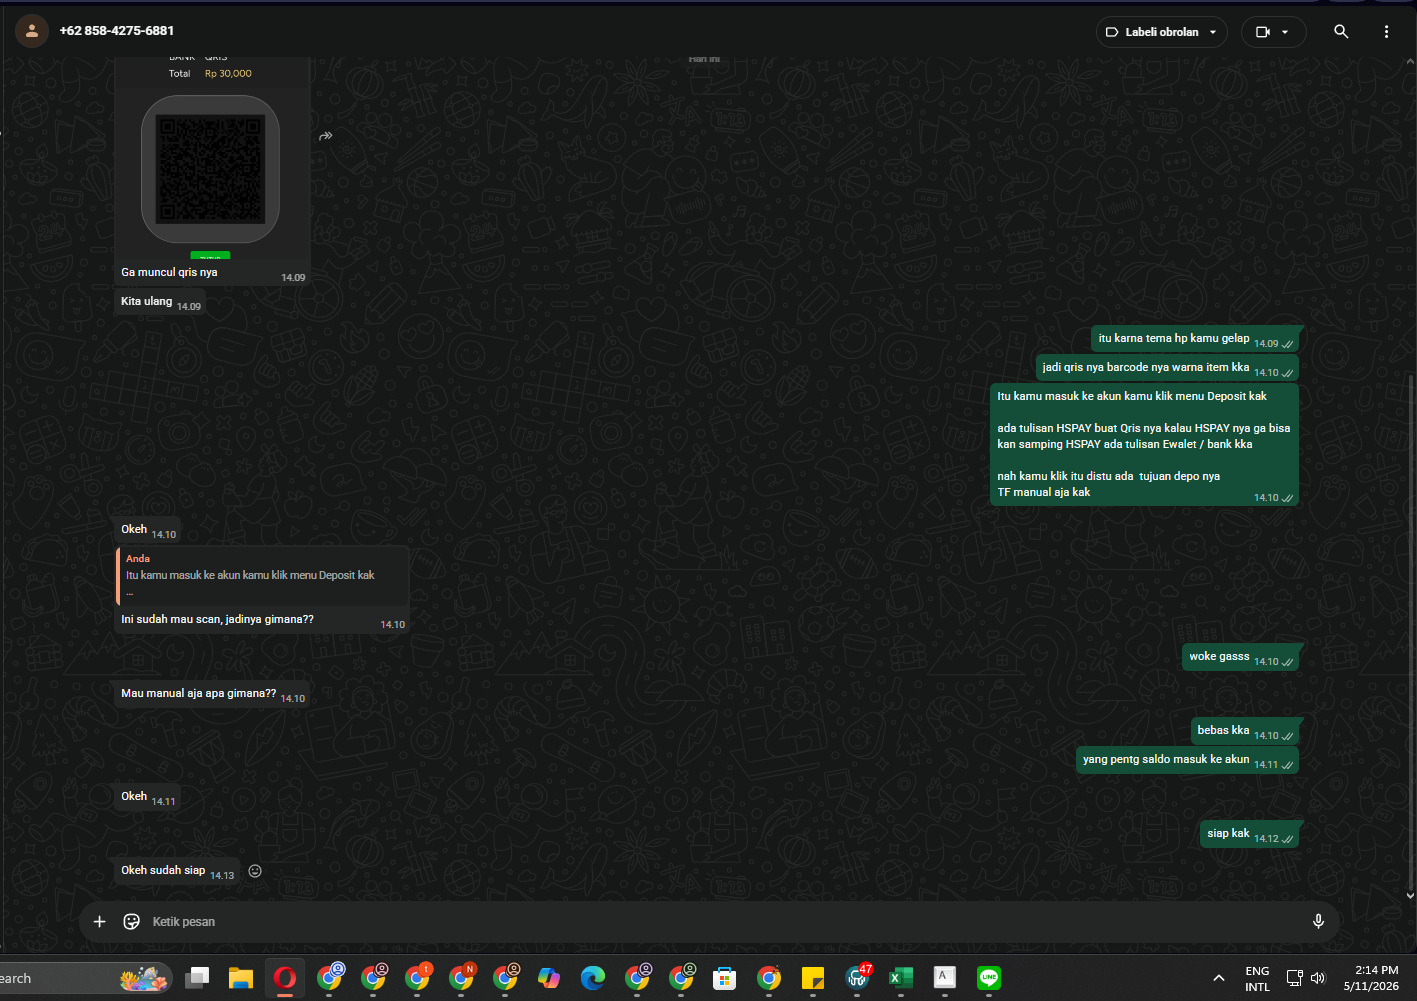Open the Labeli obrolan dropdown
This screenshot has height=1001, width=1417.
click(x=1161, y=32)
